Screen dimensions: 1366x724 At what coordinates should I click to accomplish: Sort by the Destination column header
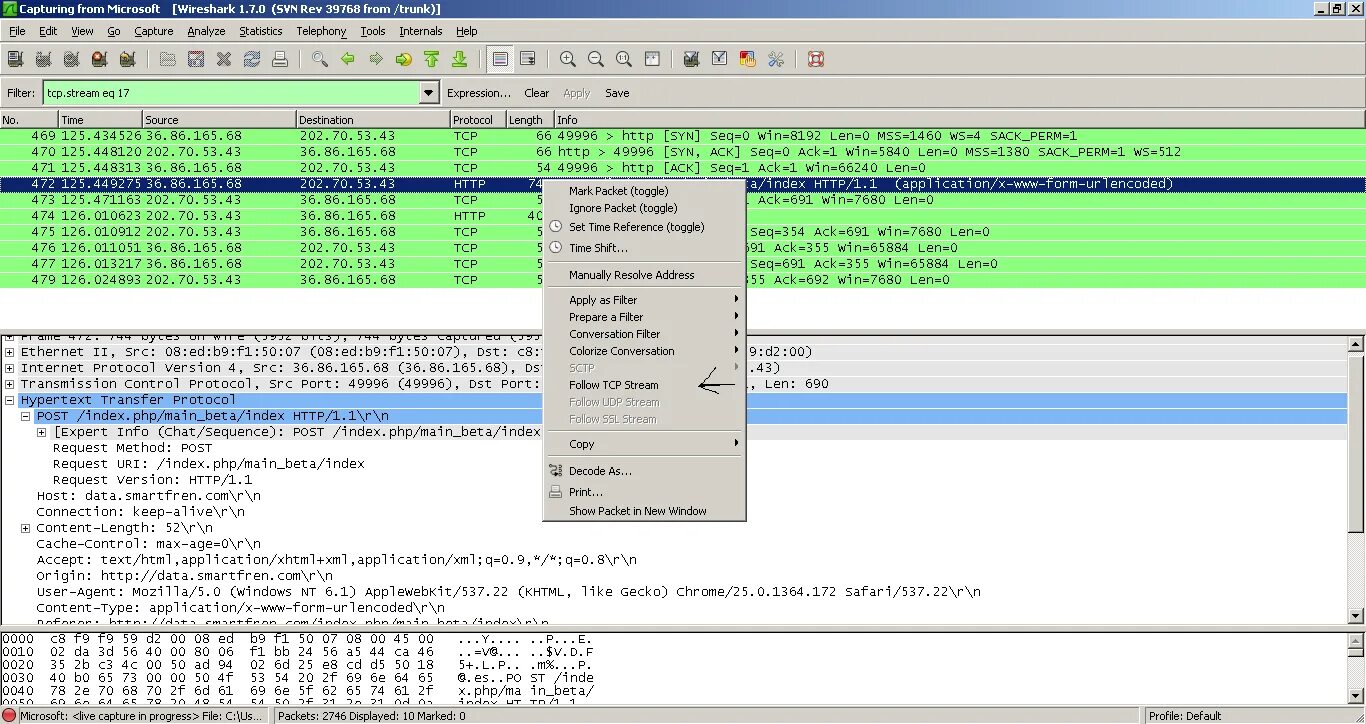[x=373, y=120]
